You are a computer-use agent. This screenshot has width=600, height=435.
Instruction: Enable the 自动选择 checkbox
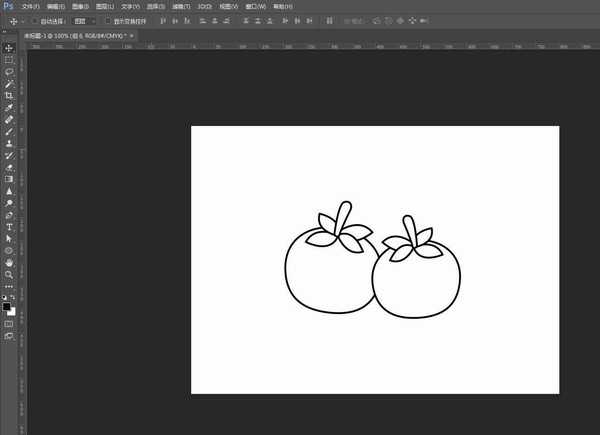[x=33, y=20]
